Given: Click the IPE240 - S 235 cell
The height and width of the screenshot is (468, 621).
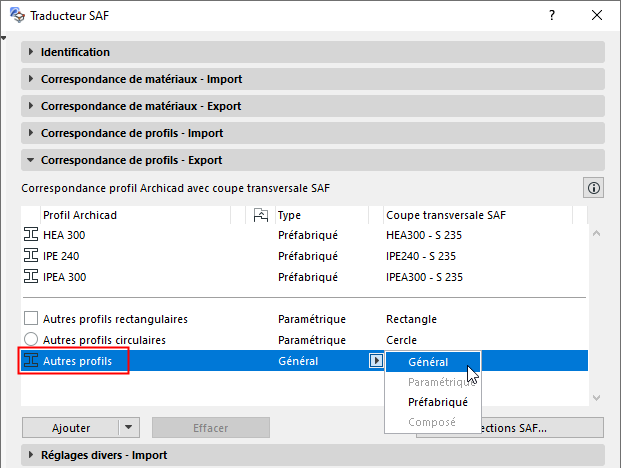Looking at the screenshot, I should click(x=421, y=256).
